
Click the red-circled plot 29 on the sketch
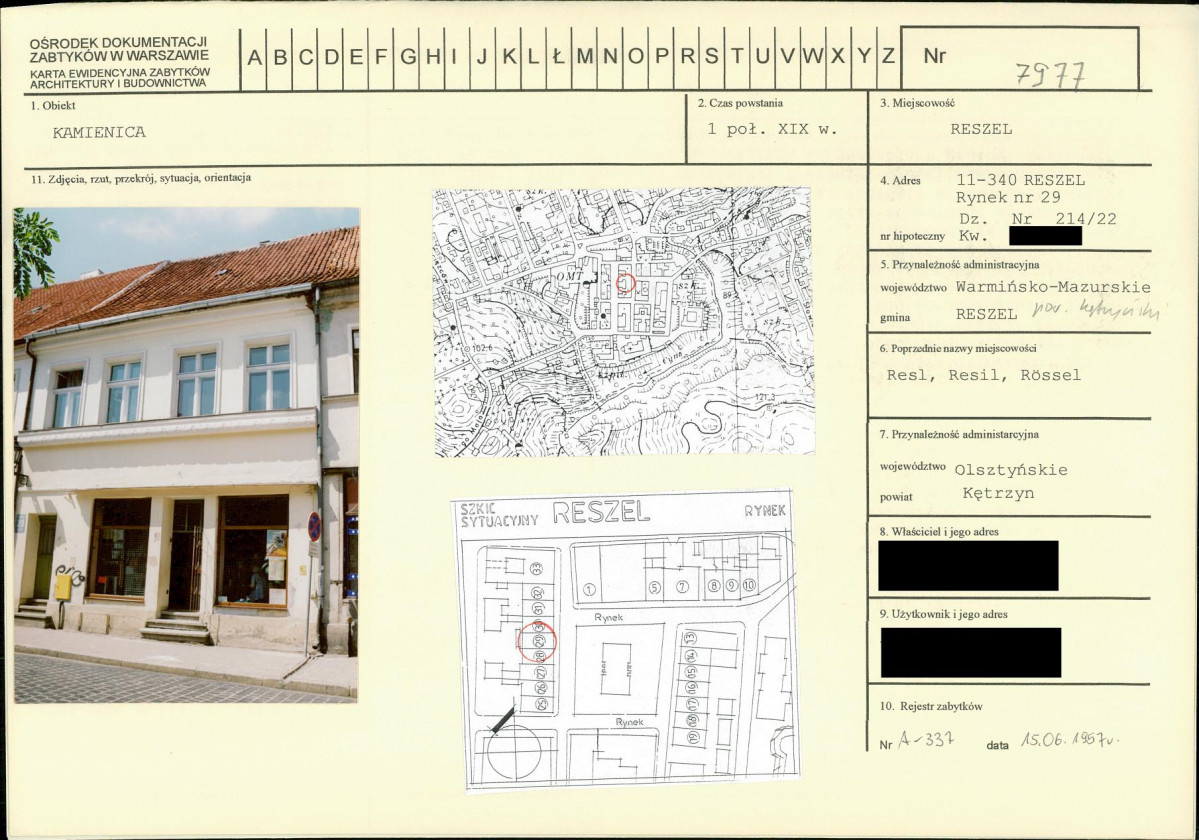point(538,642)
